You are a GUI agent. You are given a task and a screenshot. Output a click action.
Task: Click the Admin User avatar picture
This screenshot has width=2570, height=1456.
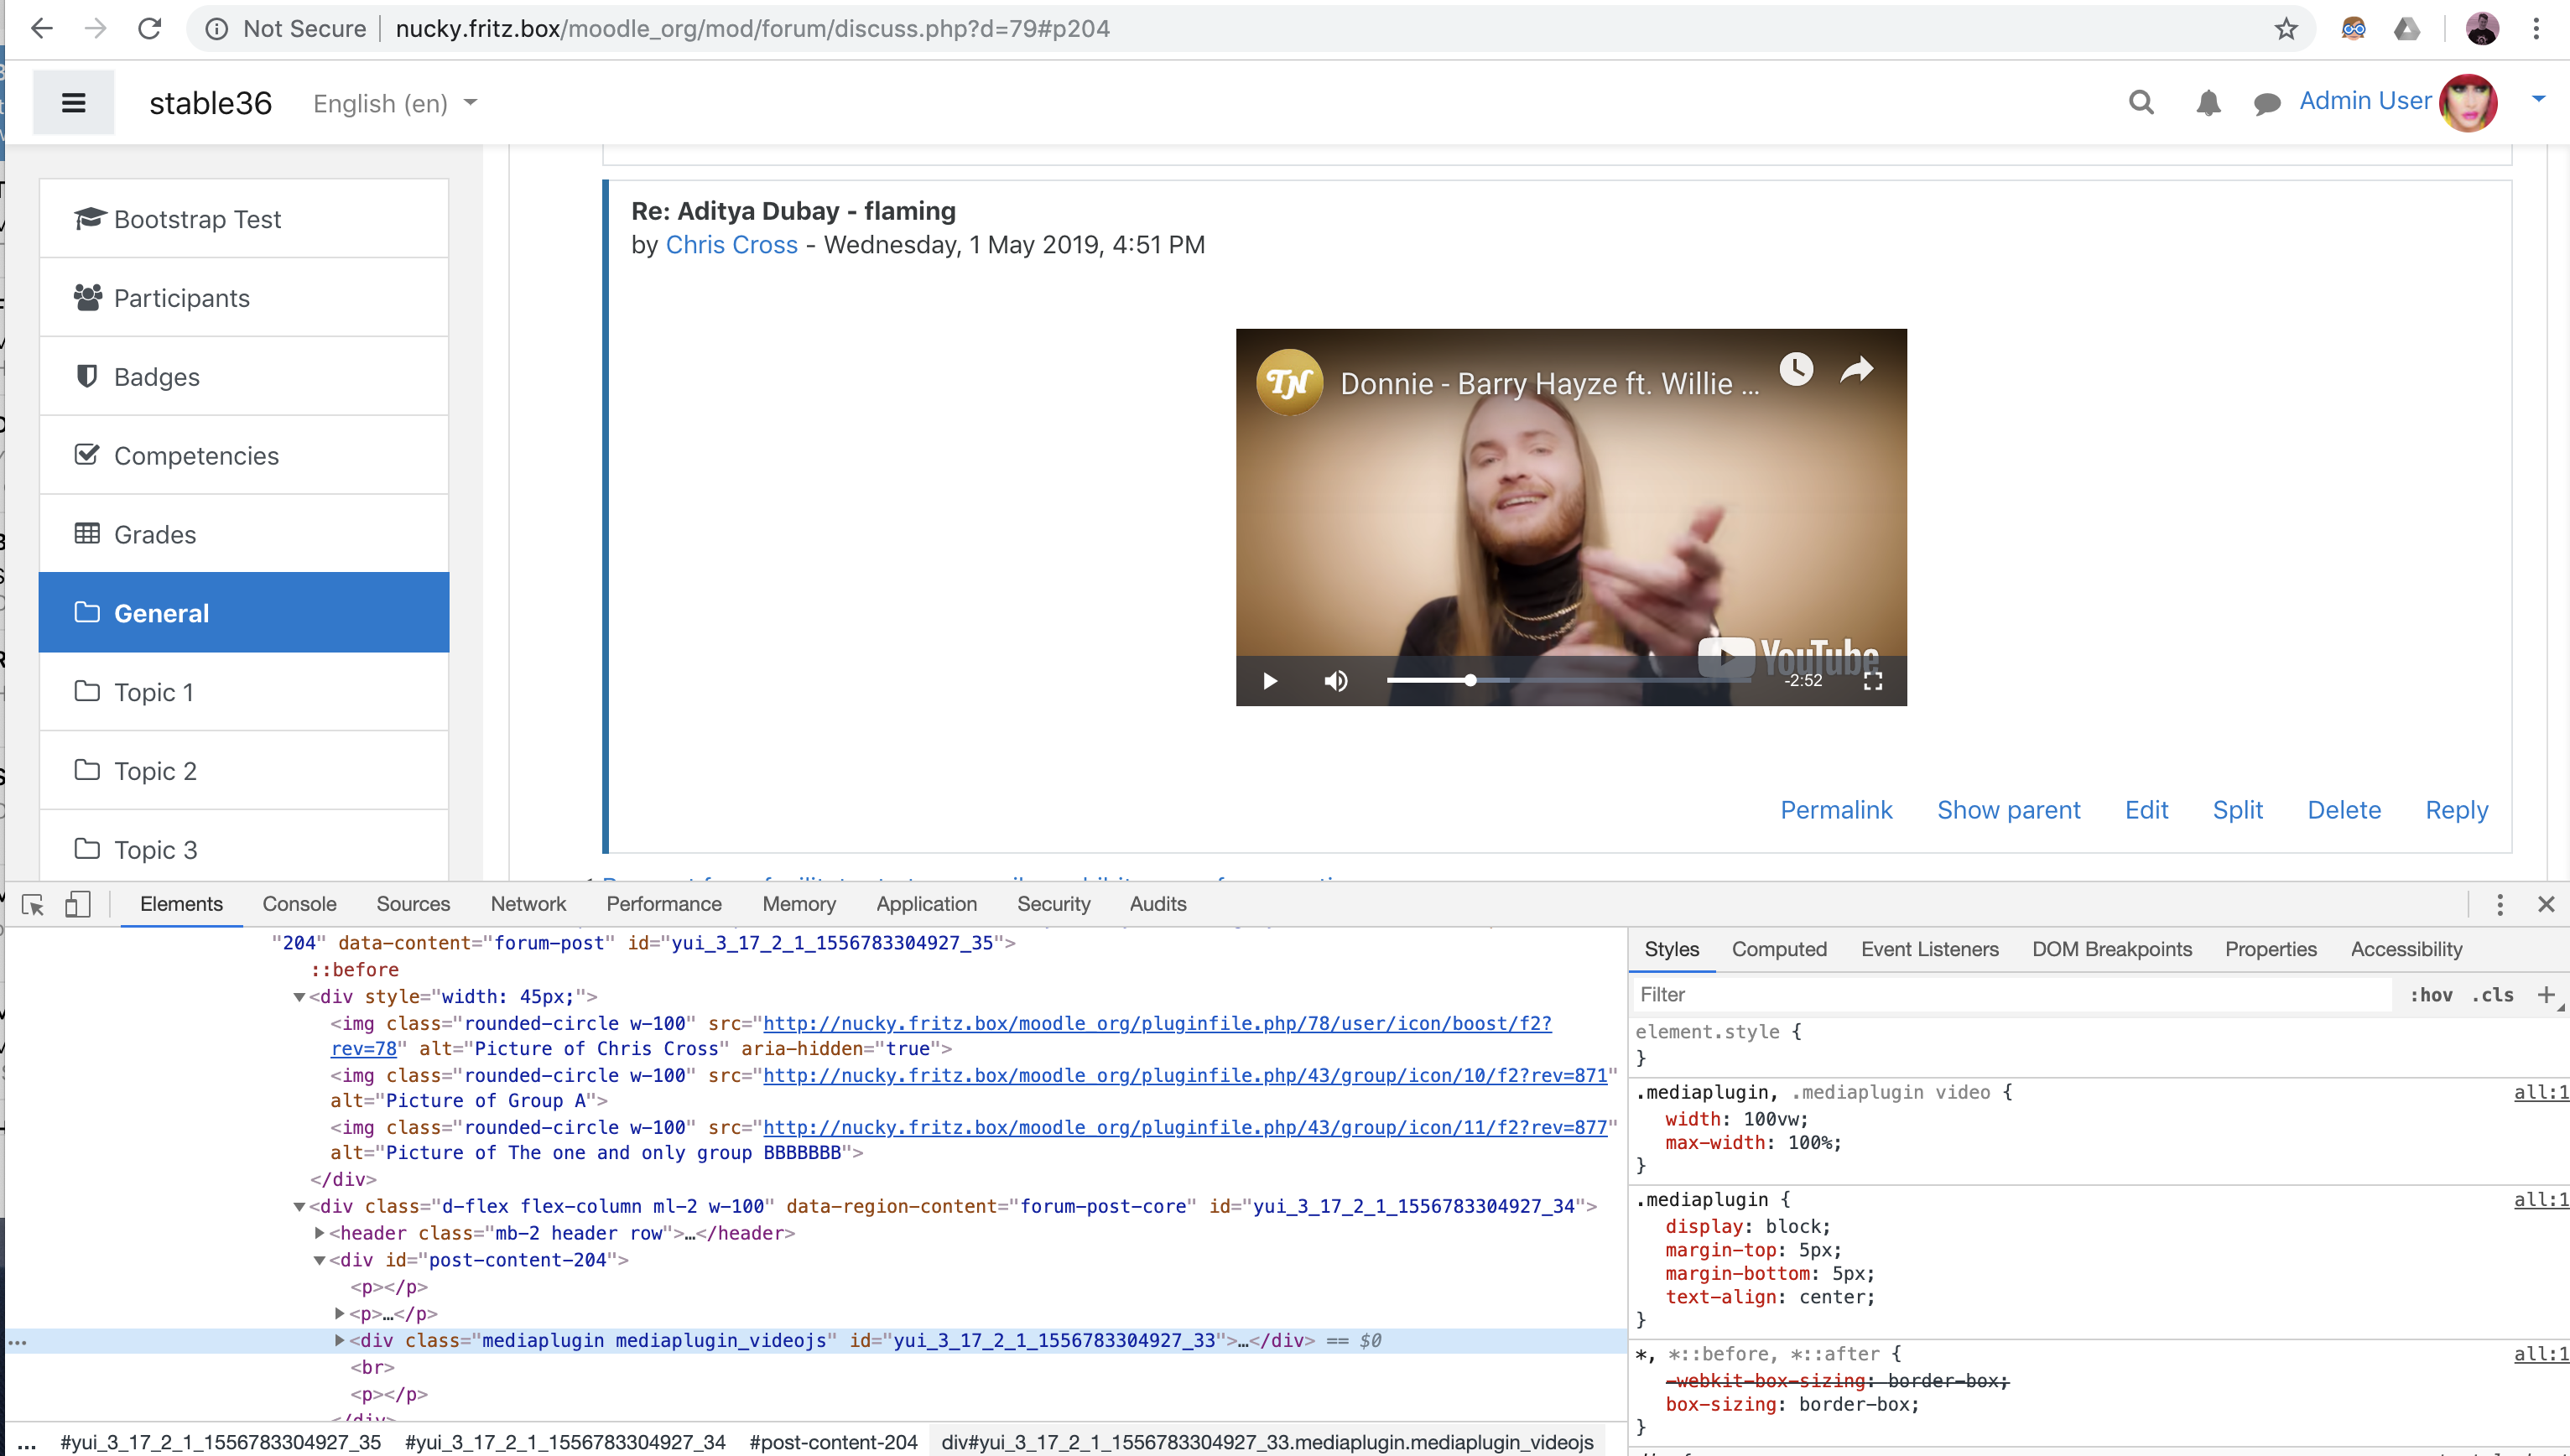click(2467, 102)
